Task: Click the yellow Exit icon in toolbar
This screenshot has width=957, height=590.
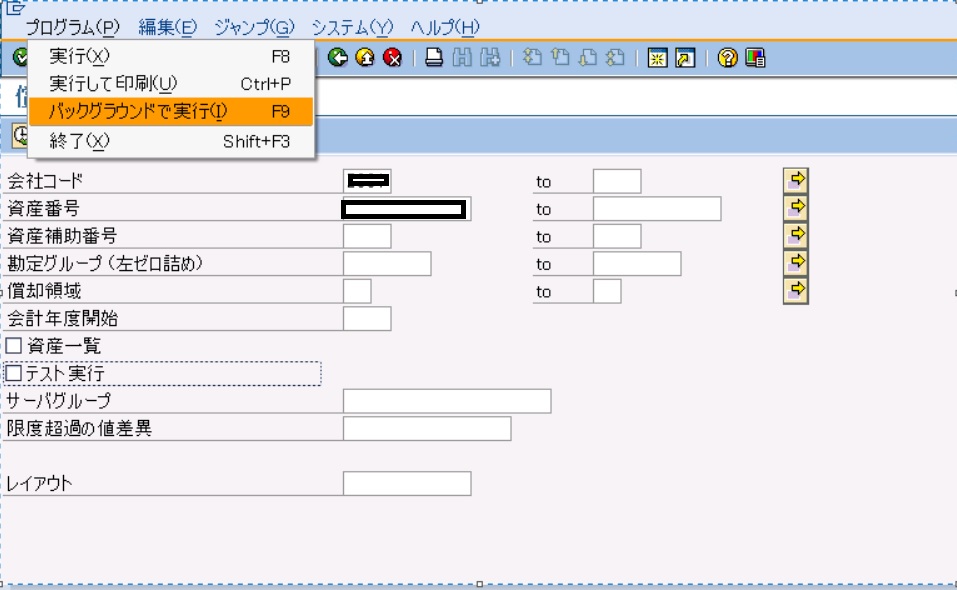Action: [365, 58]
